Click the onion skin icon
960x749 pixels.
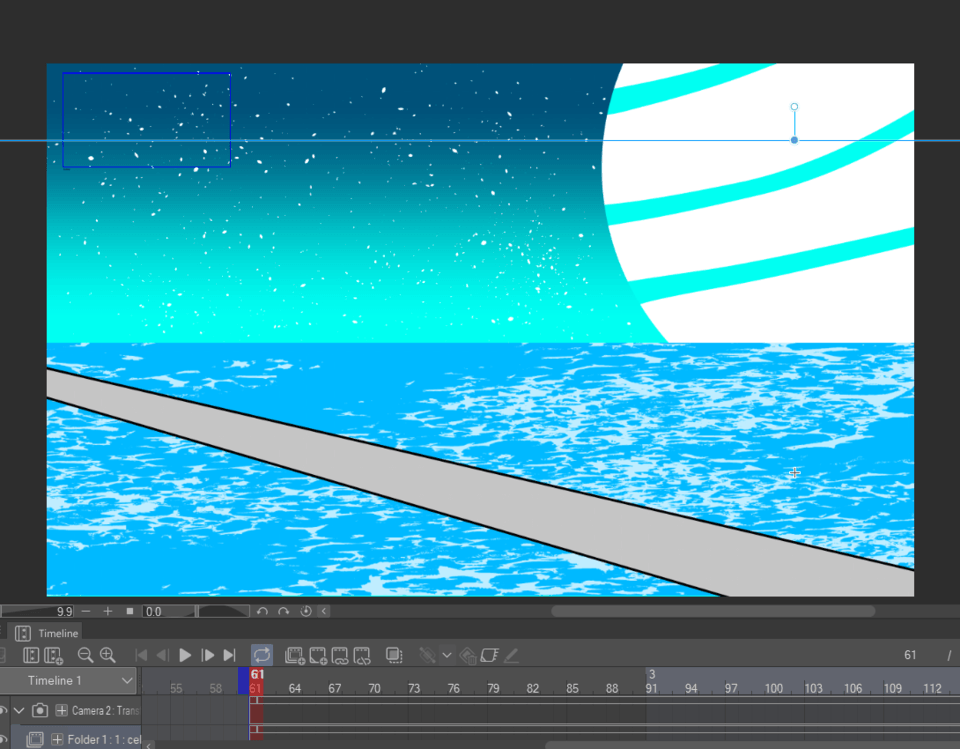[394, 655]
